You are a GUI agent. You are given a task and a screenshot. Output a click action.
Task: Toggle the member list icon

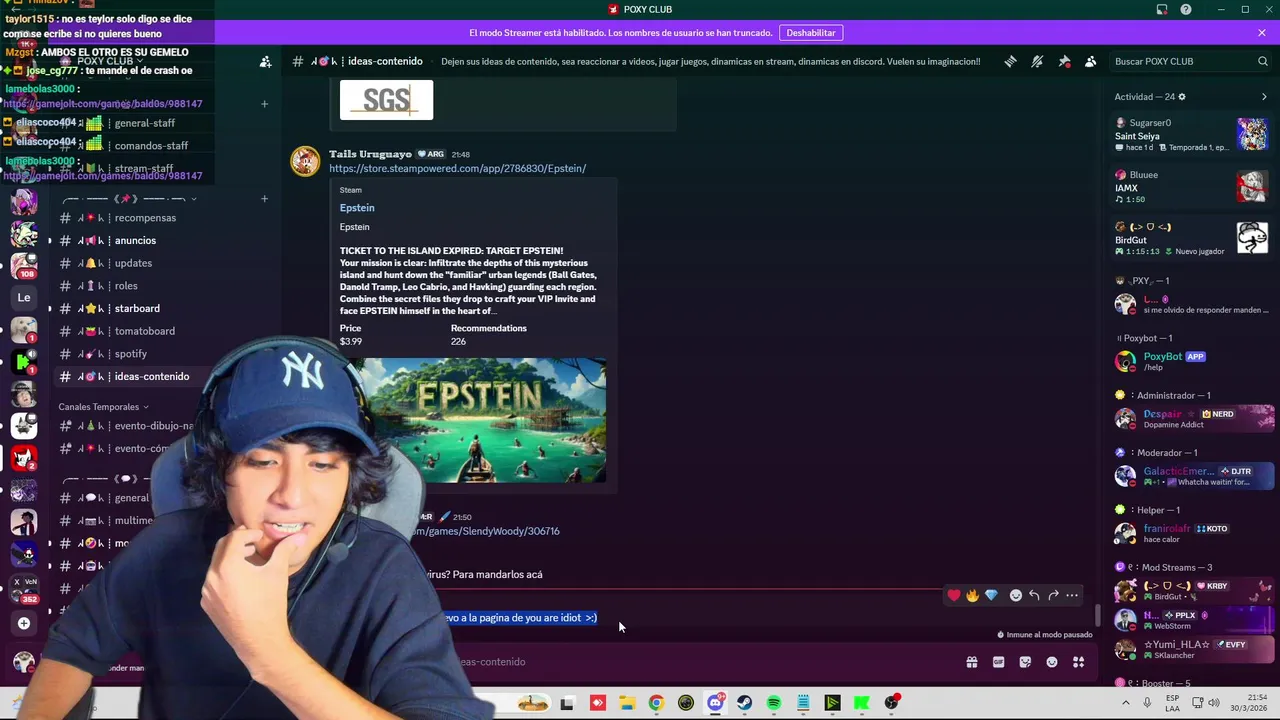coord(1091,61)
